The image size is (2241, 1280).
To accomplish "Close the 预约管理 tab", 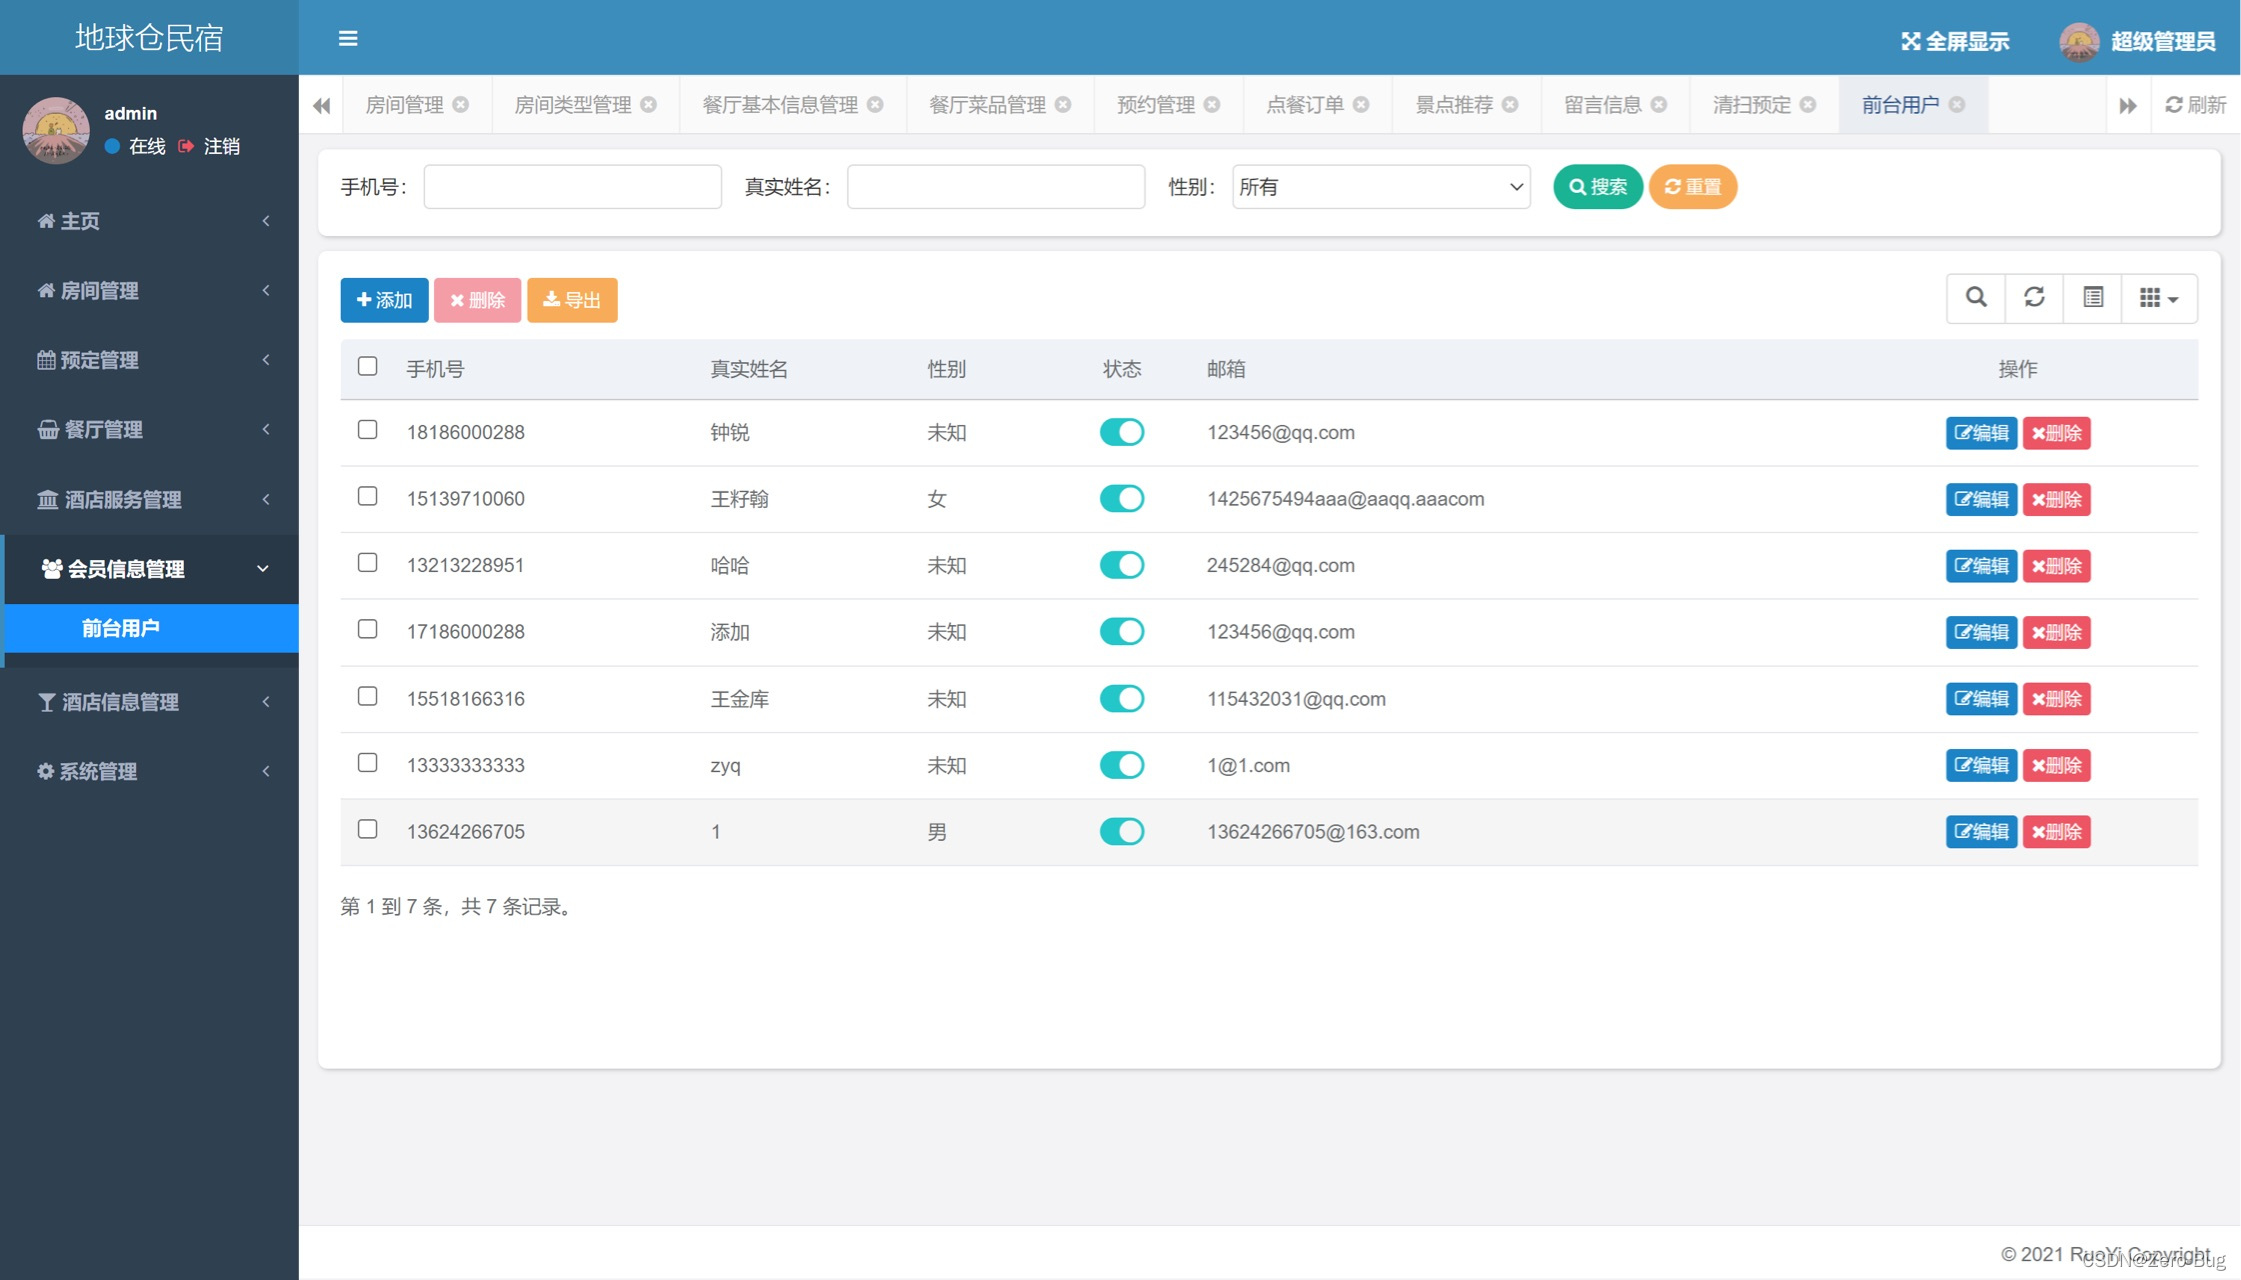I will (x=1212, y=105).
